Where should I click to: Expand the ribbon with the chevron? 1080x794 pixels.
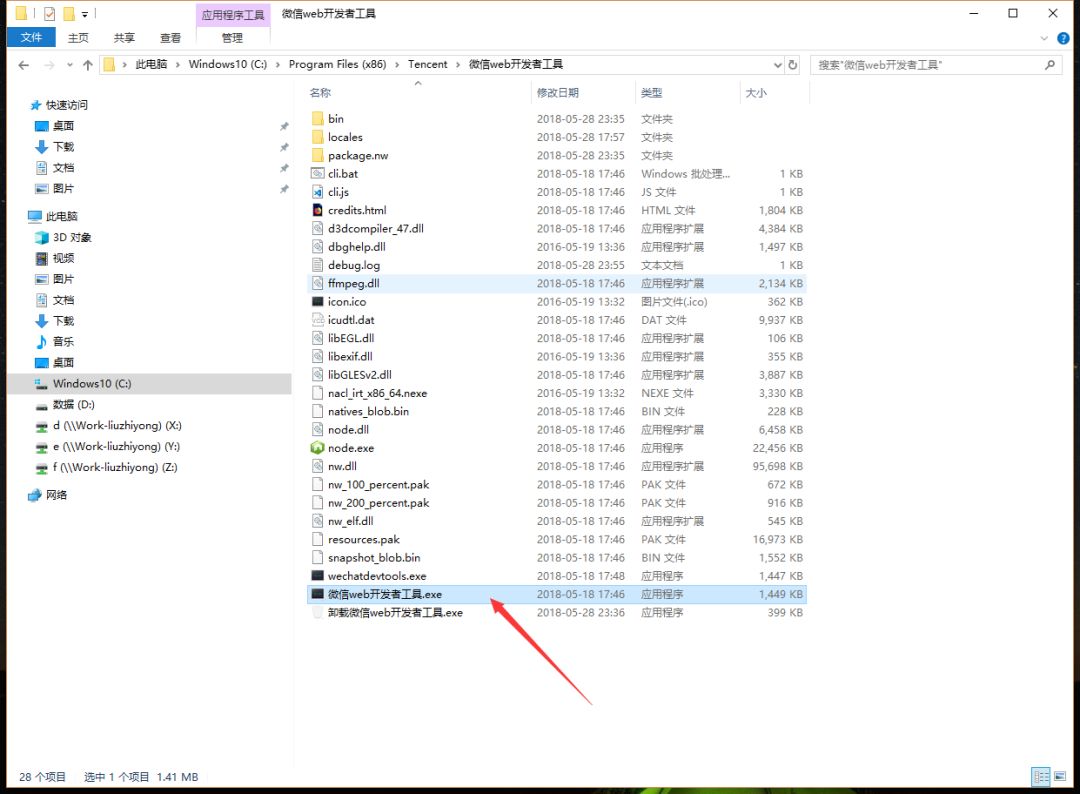point(1043,39)
